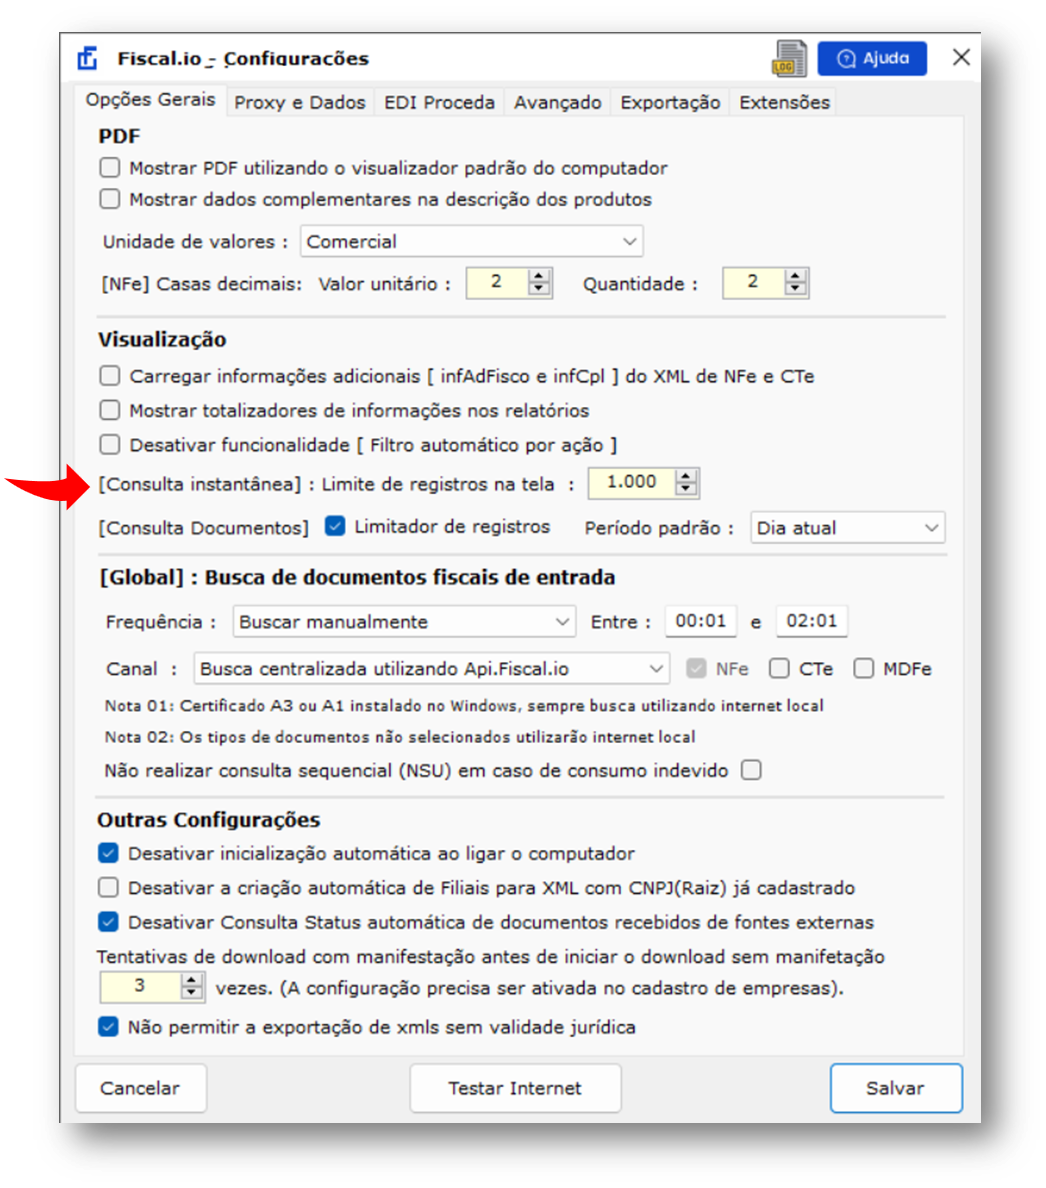Increase Valor unitário decimal places
Screen dimensions: 1046x1188
[x=539, y=276]
